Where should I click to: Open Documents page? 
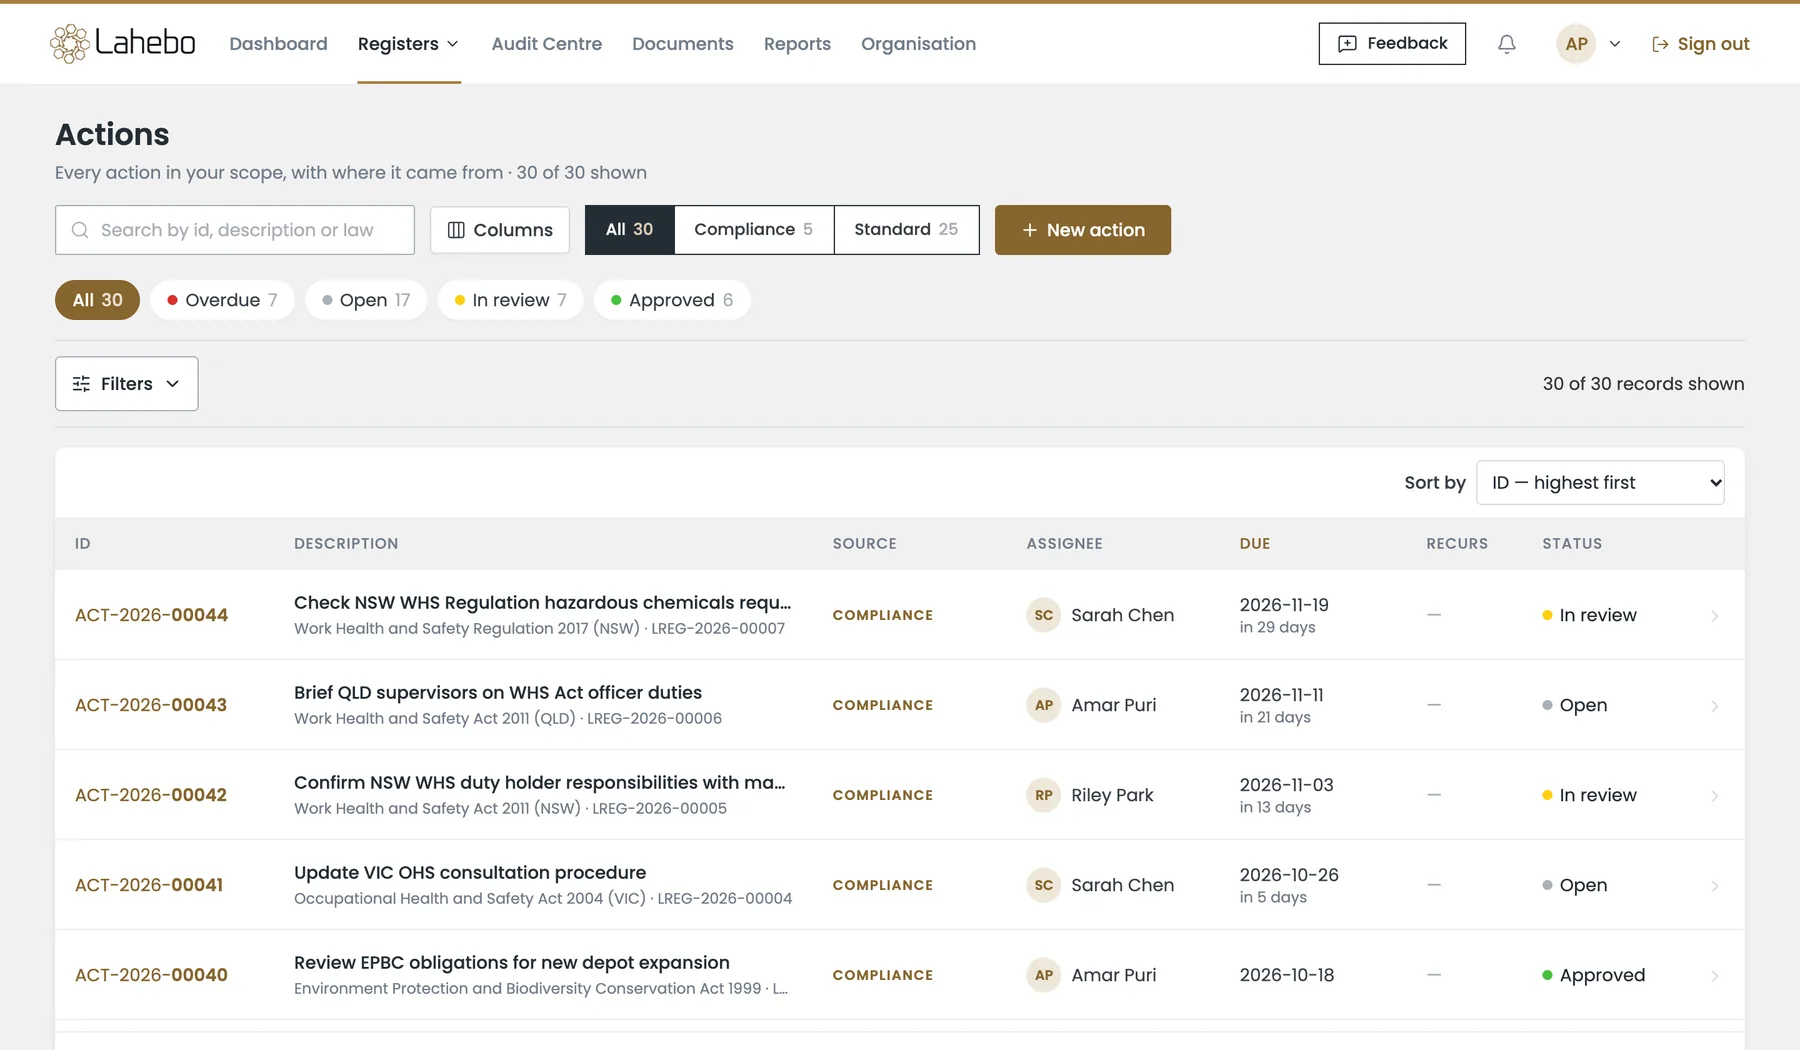(683, 44)
